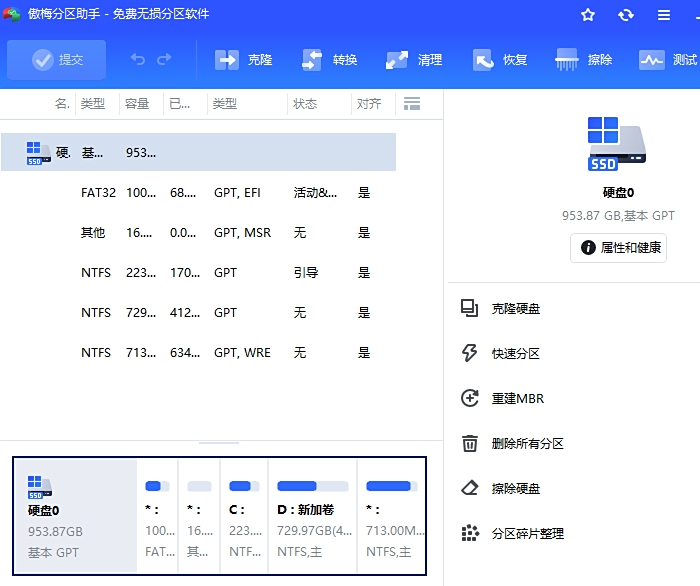Click the redo arrow icon

164,60
